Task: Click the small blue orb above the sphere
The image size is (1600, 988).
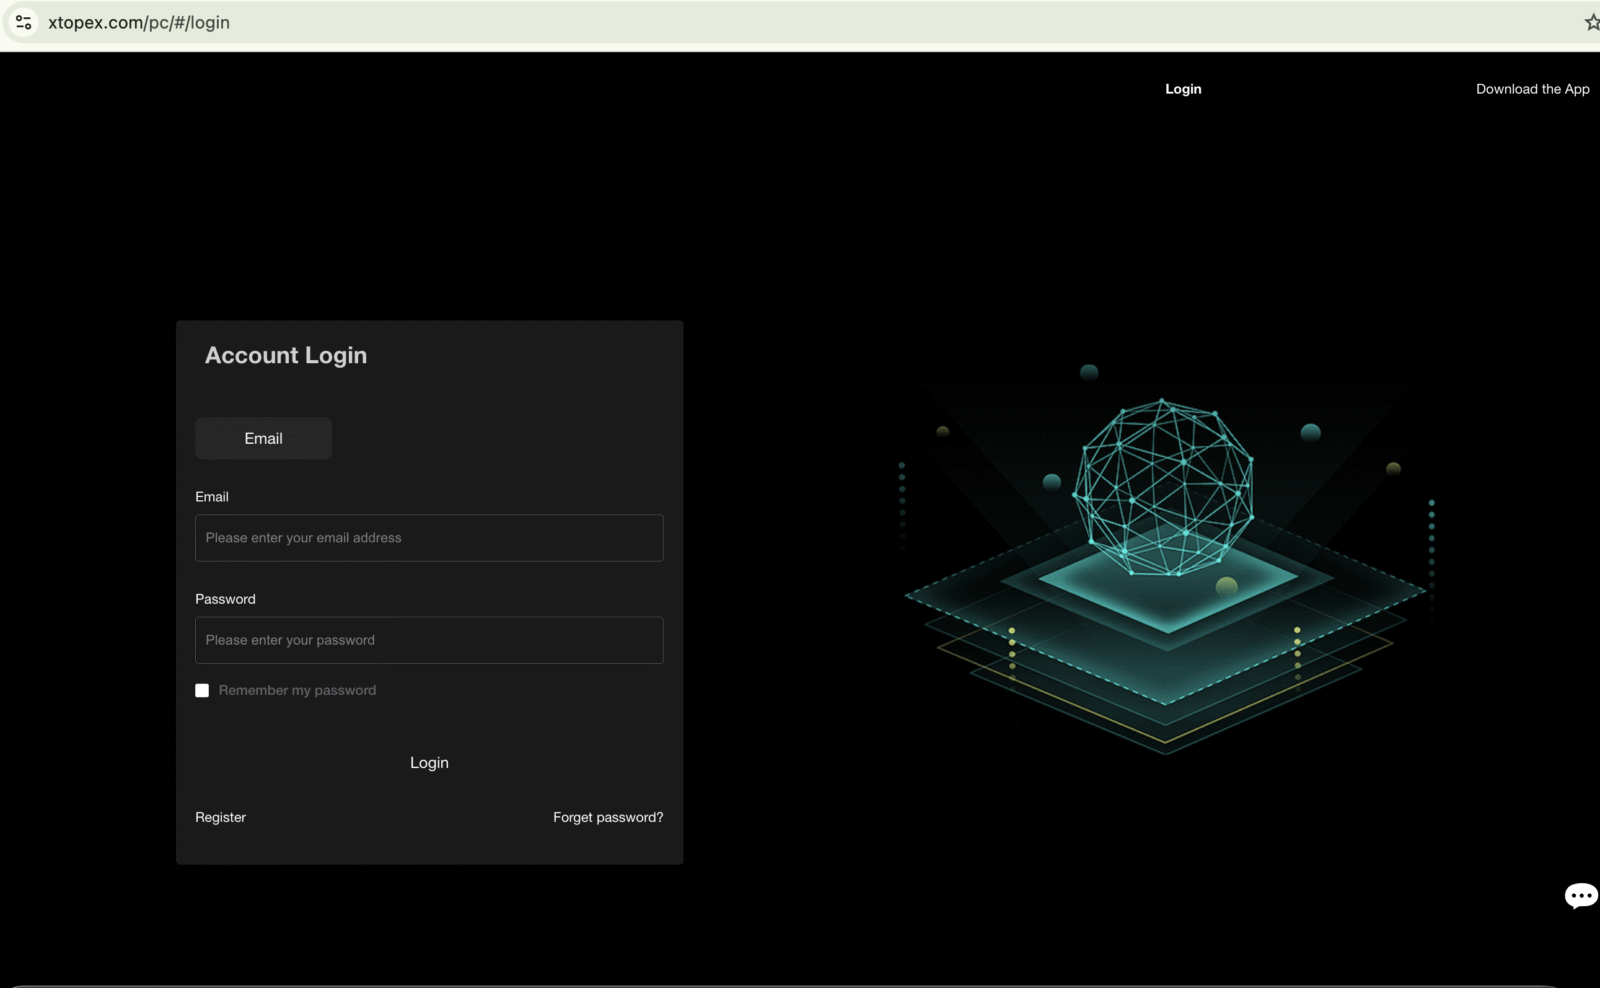Action: (x=1089, y=372)
